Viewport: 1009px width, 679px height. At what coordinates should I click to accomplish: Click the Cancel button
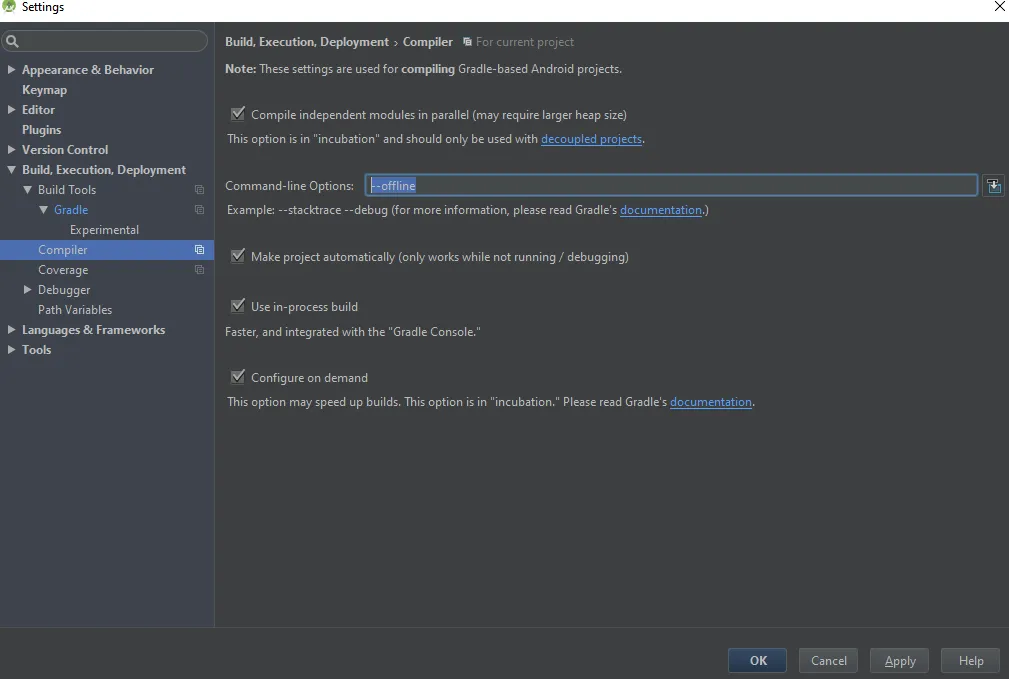click(828, 660)
